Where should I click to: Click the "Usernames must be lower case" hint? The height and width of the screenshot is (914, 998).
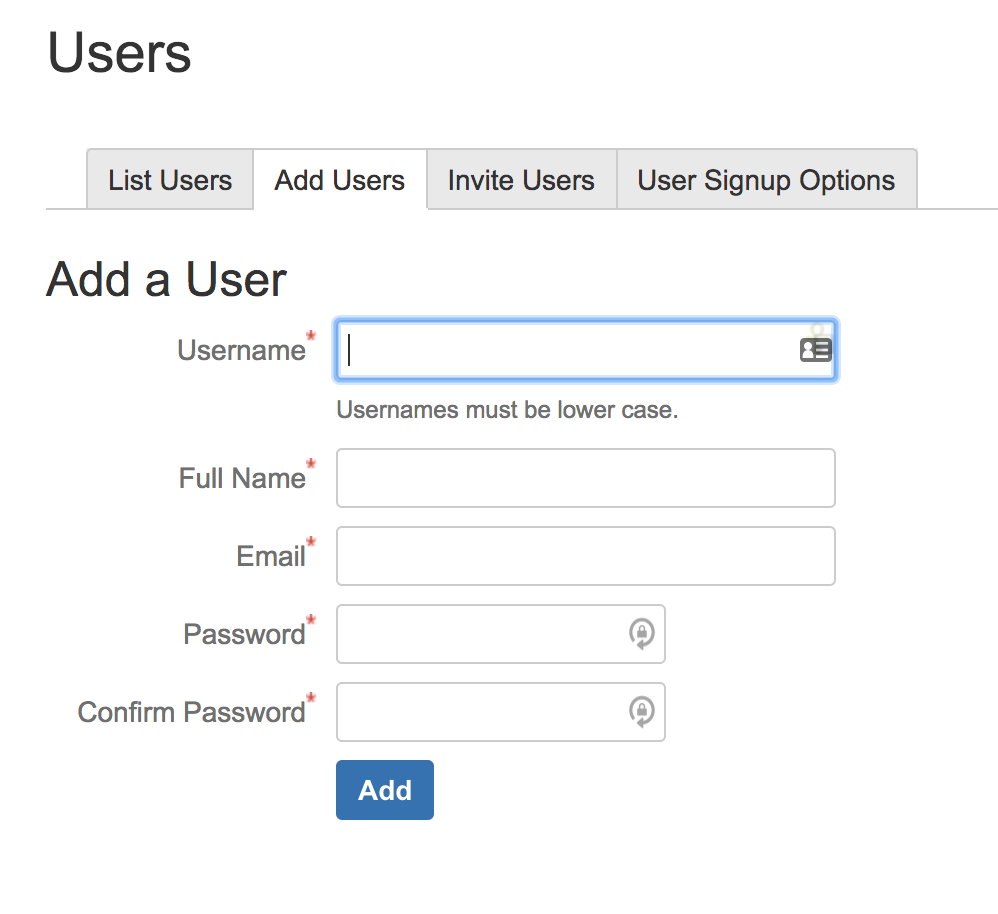507,410
